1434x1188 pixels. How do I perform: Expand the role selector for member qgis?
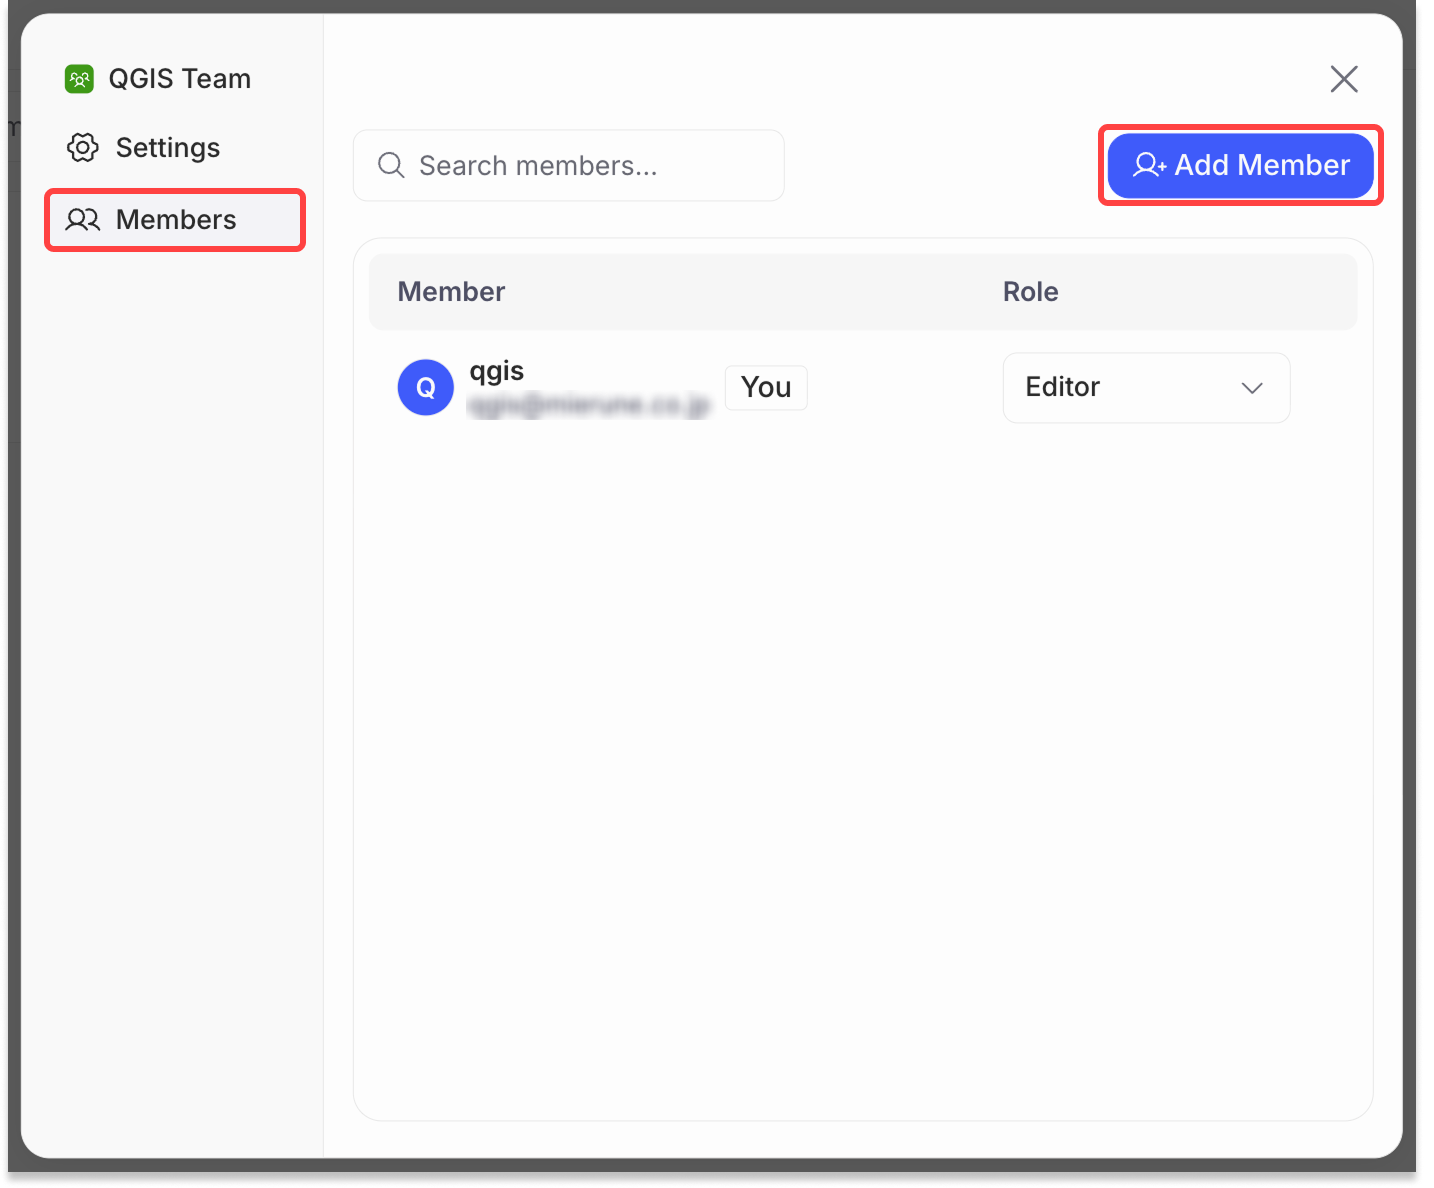click(x=1146, y=388)
